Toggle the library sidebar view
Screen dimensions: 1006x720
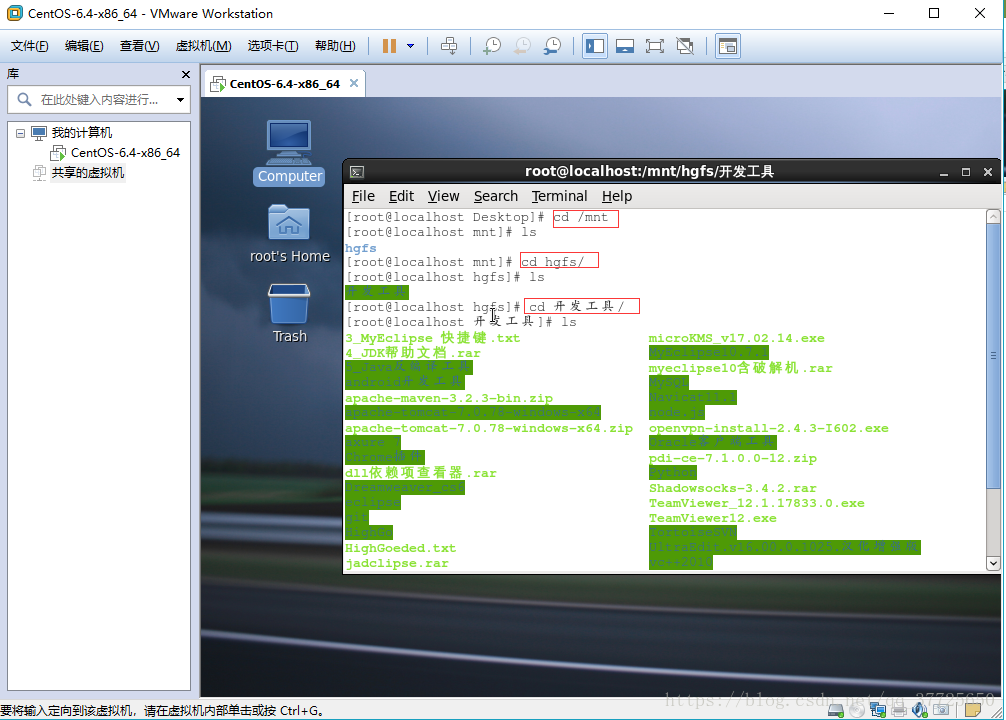pyautogui.click(x=595, y=46)
